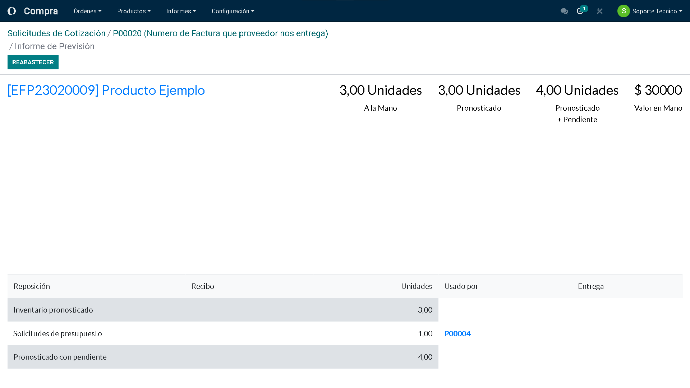Screen dimensions: 690x388
Task: Click the 'Recibo' column header
Action: (x=203, y=286)
